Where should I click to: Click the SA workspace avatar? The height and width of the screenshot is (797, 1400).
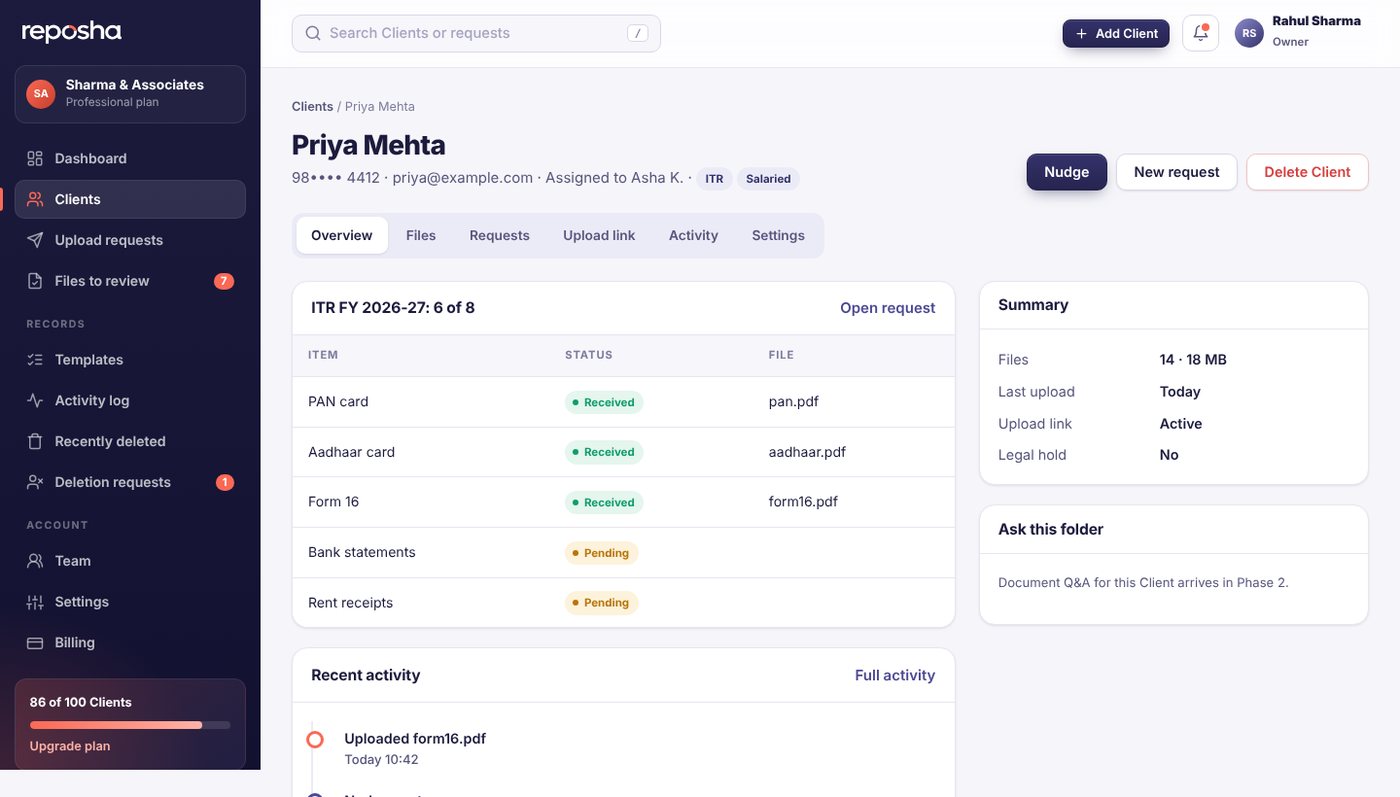tap(40, 93)
